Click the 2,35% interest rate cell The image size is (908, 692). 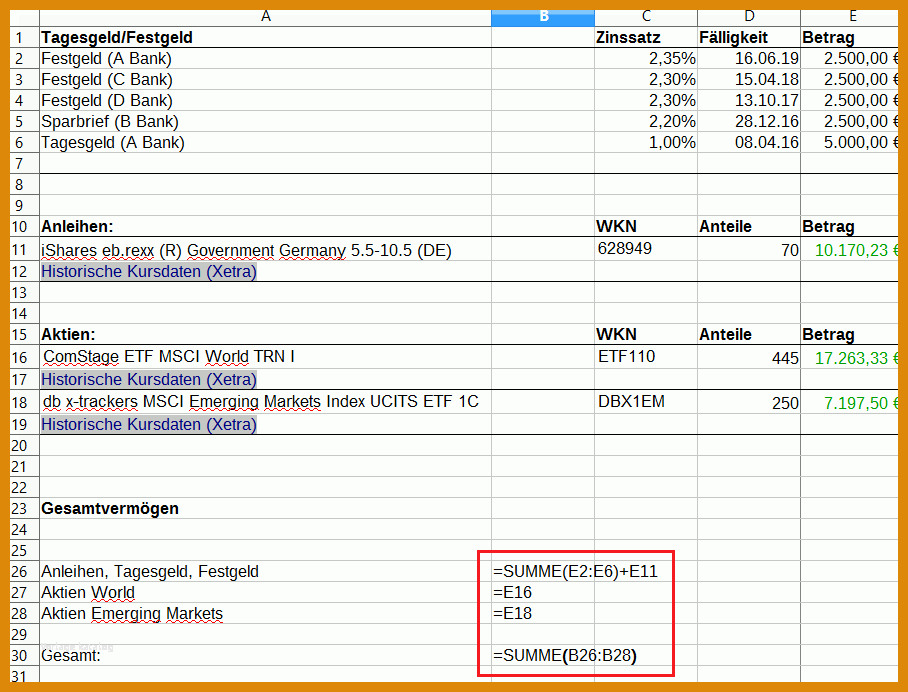(x=646, y=58)
